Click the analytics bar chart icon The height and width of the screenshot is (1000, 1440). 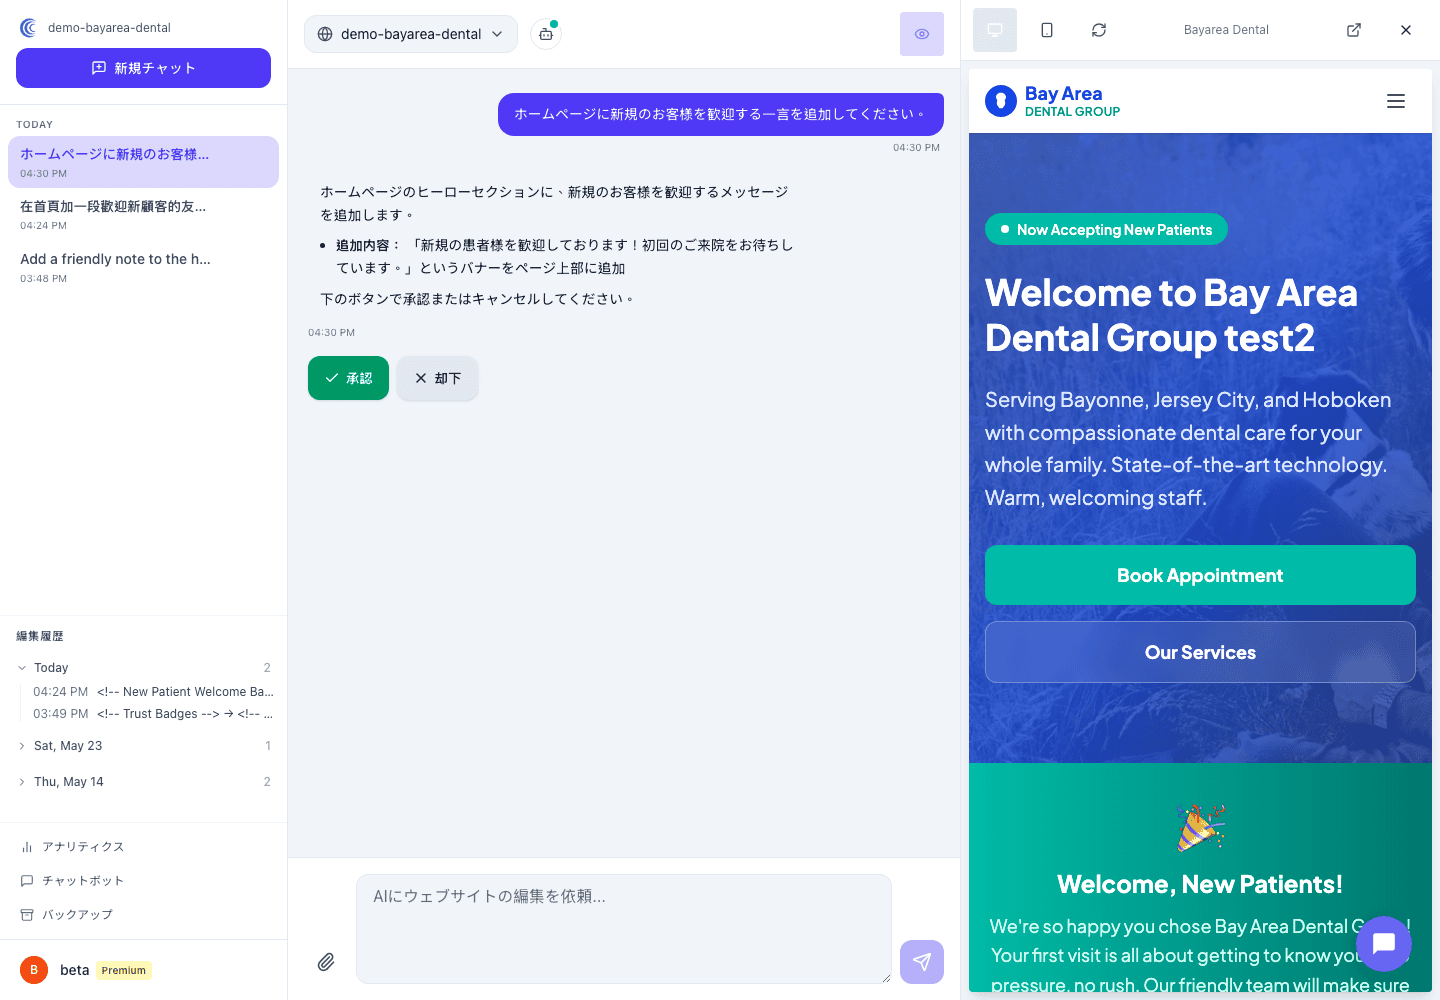(x=27, y=847)
